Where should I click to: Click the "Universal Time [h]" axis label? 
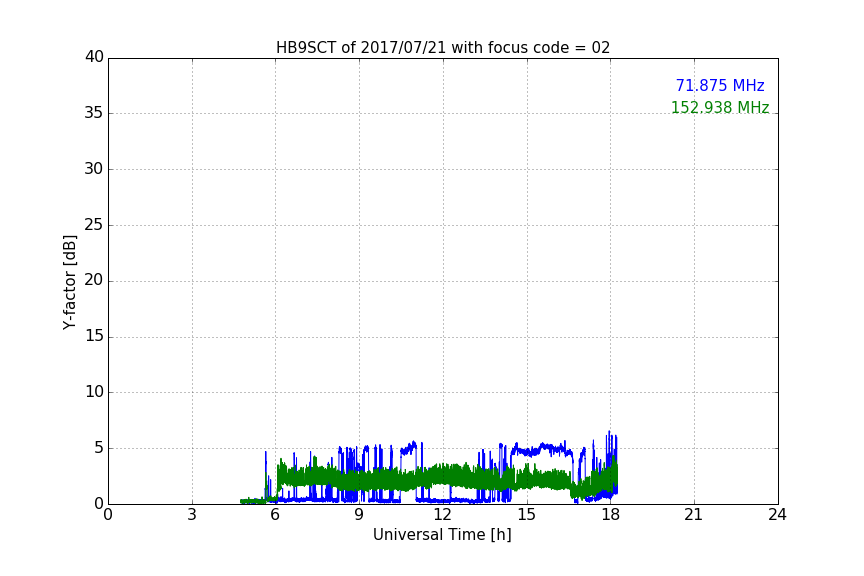[x=442, y=535]
